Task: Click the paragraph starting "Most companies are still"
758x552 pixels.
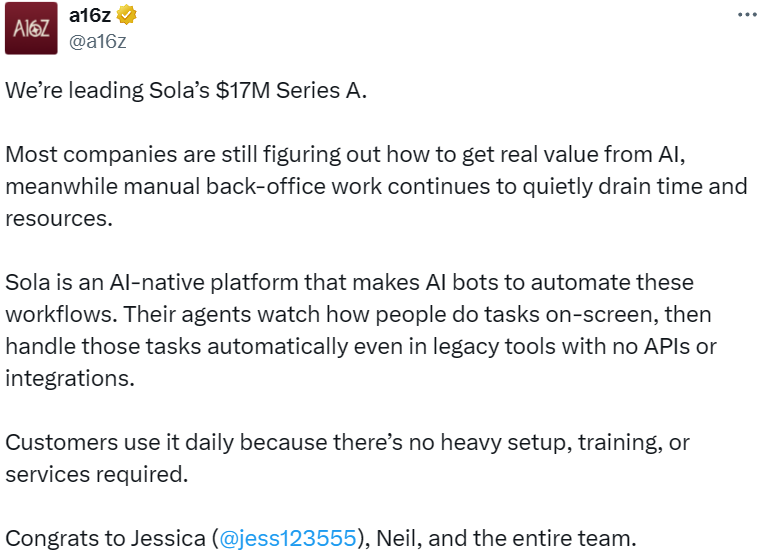Action: 346,156
